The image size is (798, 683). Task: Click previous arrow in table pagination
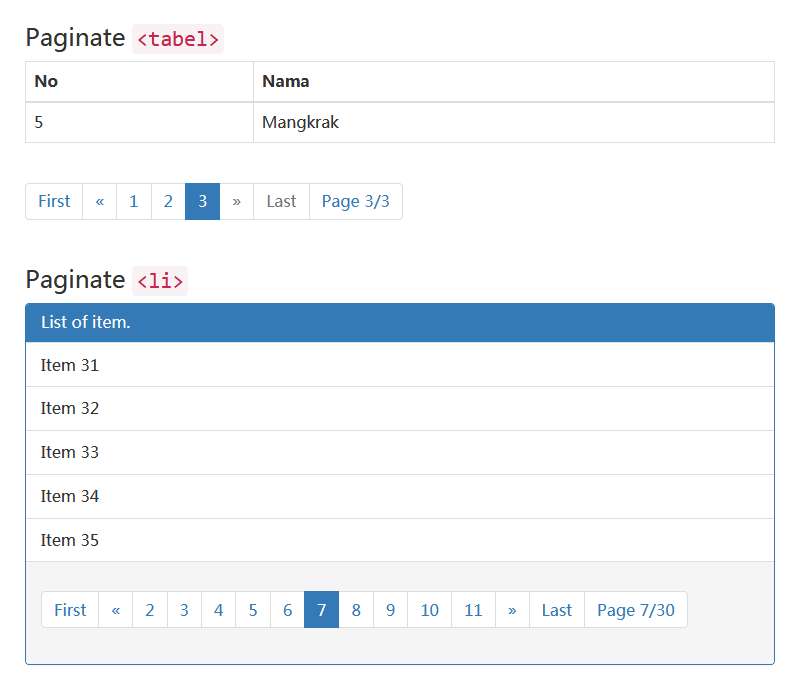99,201
